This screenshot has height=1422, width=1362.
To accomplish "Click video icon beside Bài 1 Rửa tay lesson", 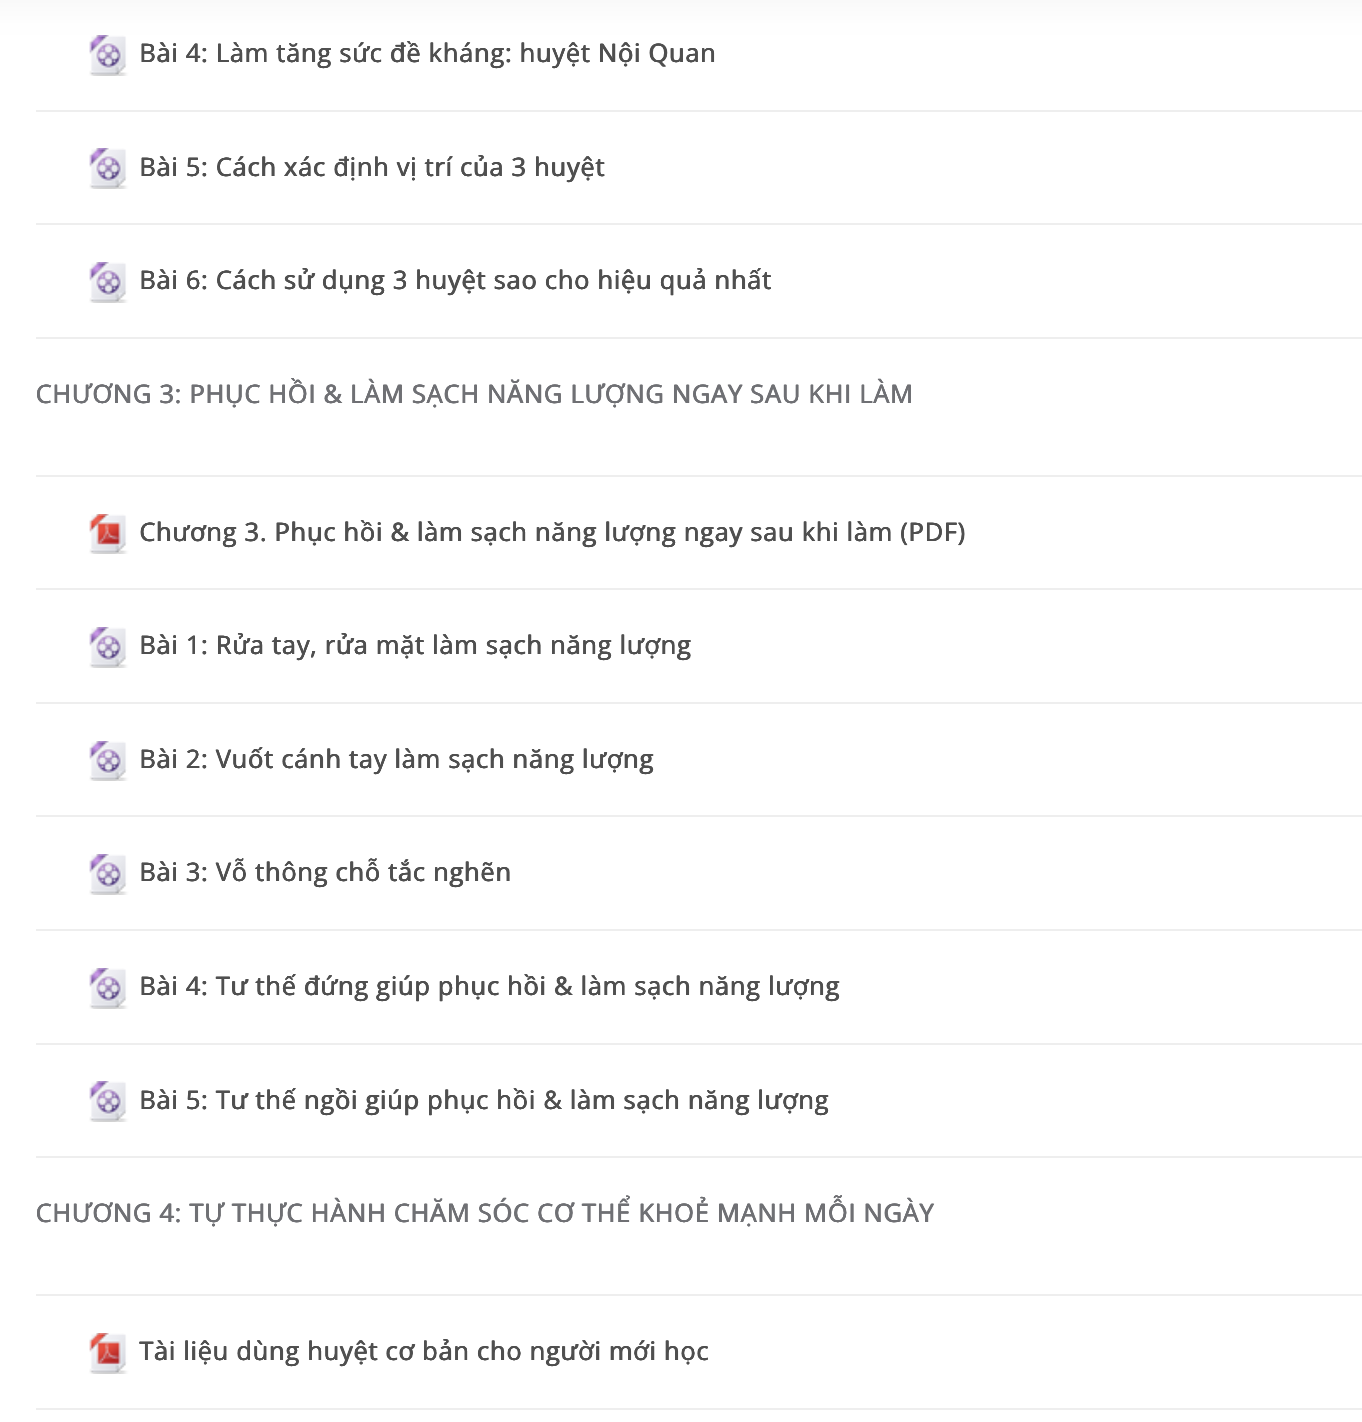I will tap(107, 647).
